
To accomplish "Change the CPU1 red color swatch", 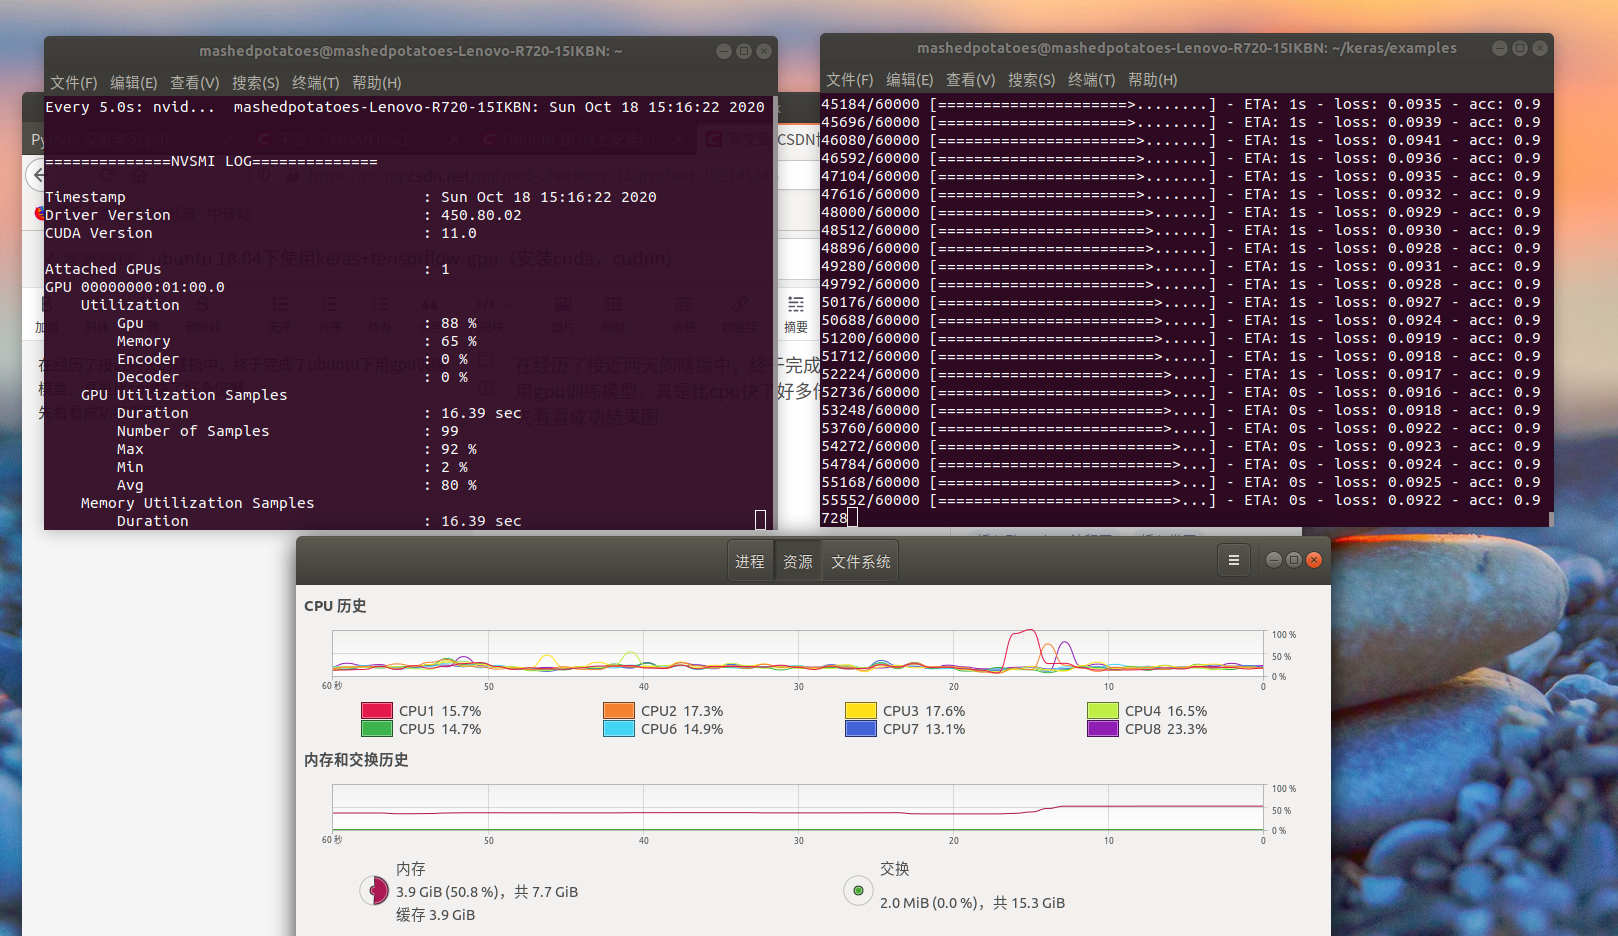I will (x=377, y=711).
